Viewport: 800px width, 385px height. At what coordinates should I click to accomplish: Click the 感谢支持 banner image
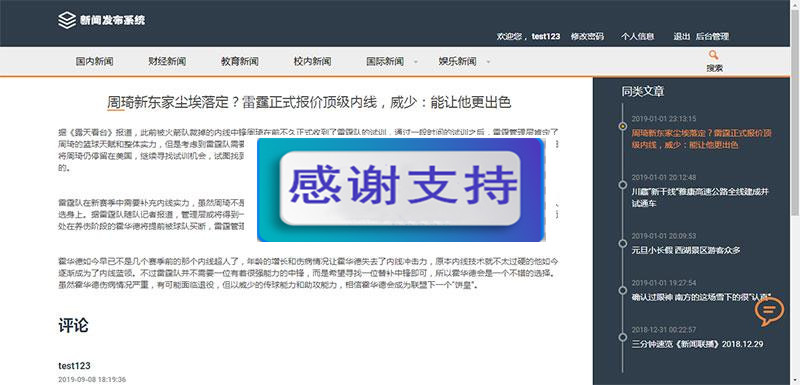click(x=401, y=190)
